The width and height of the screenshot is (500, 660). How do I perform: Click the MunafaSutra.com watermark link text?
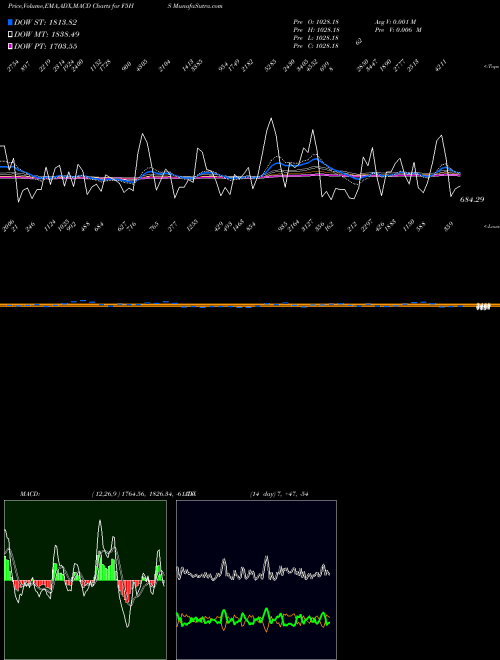coord(197,6)
